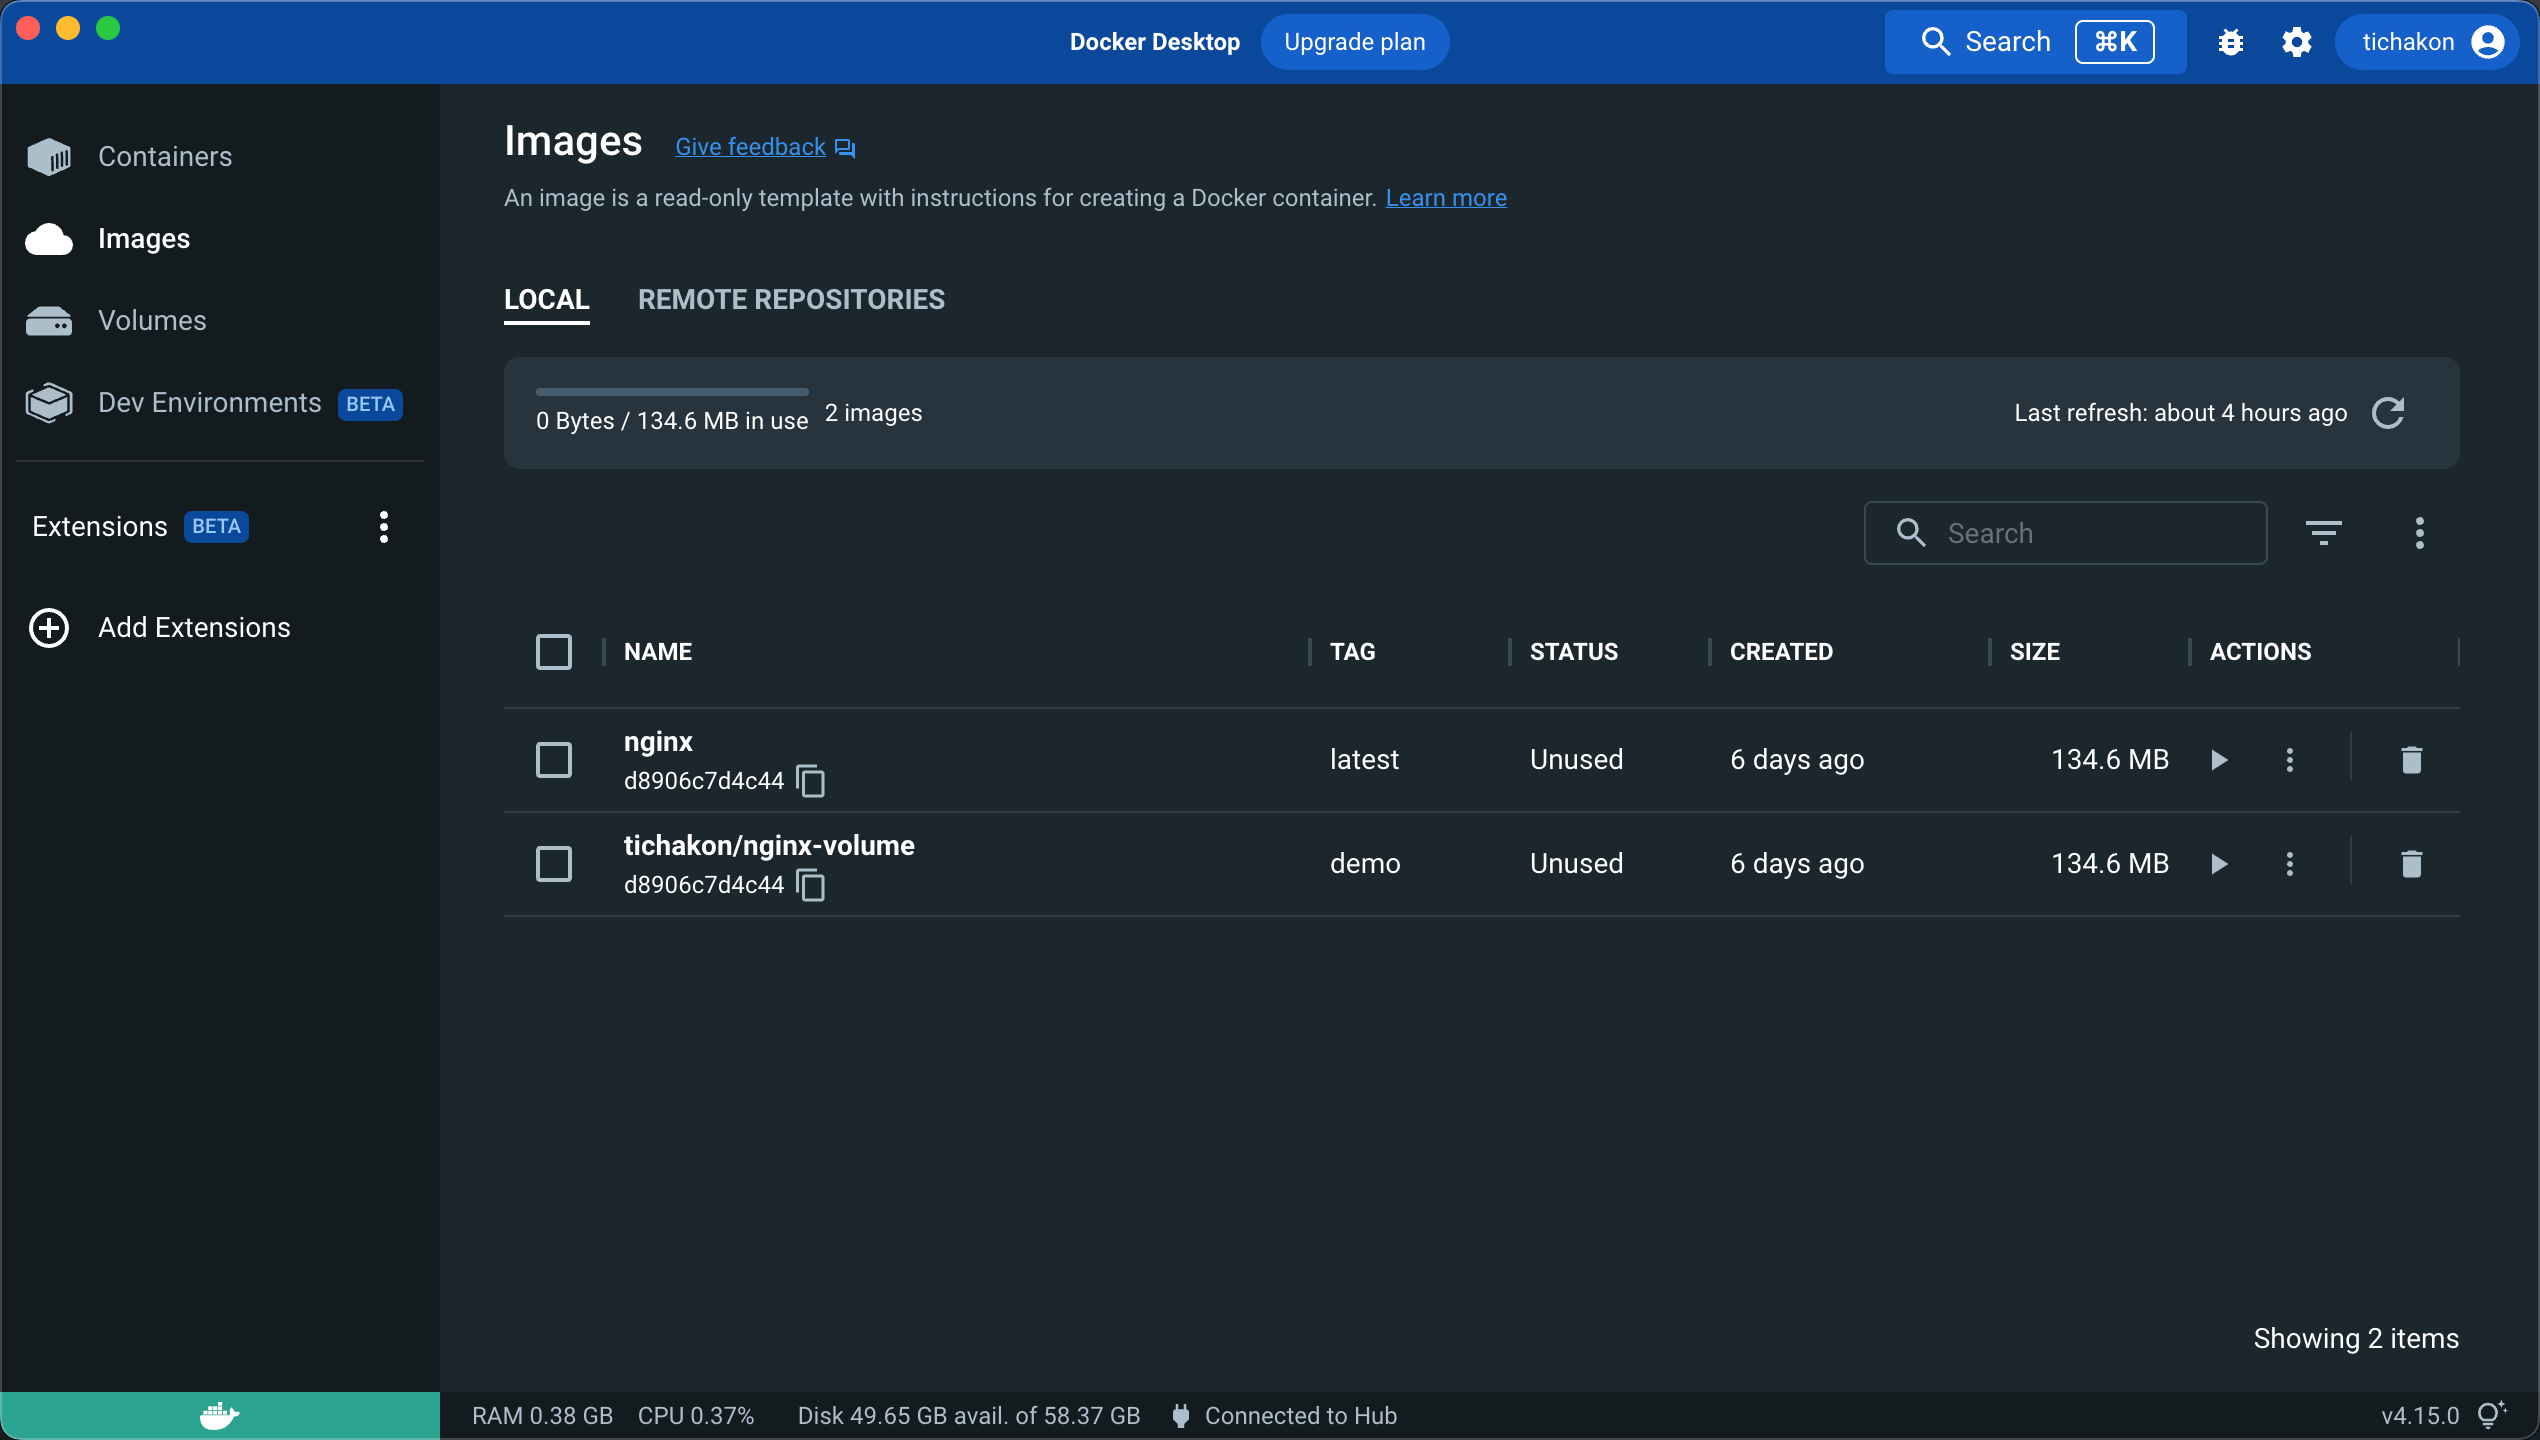Refresh the images list

[x=2390, y=412]
